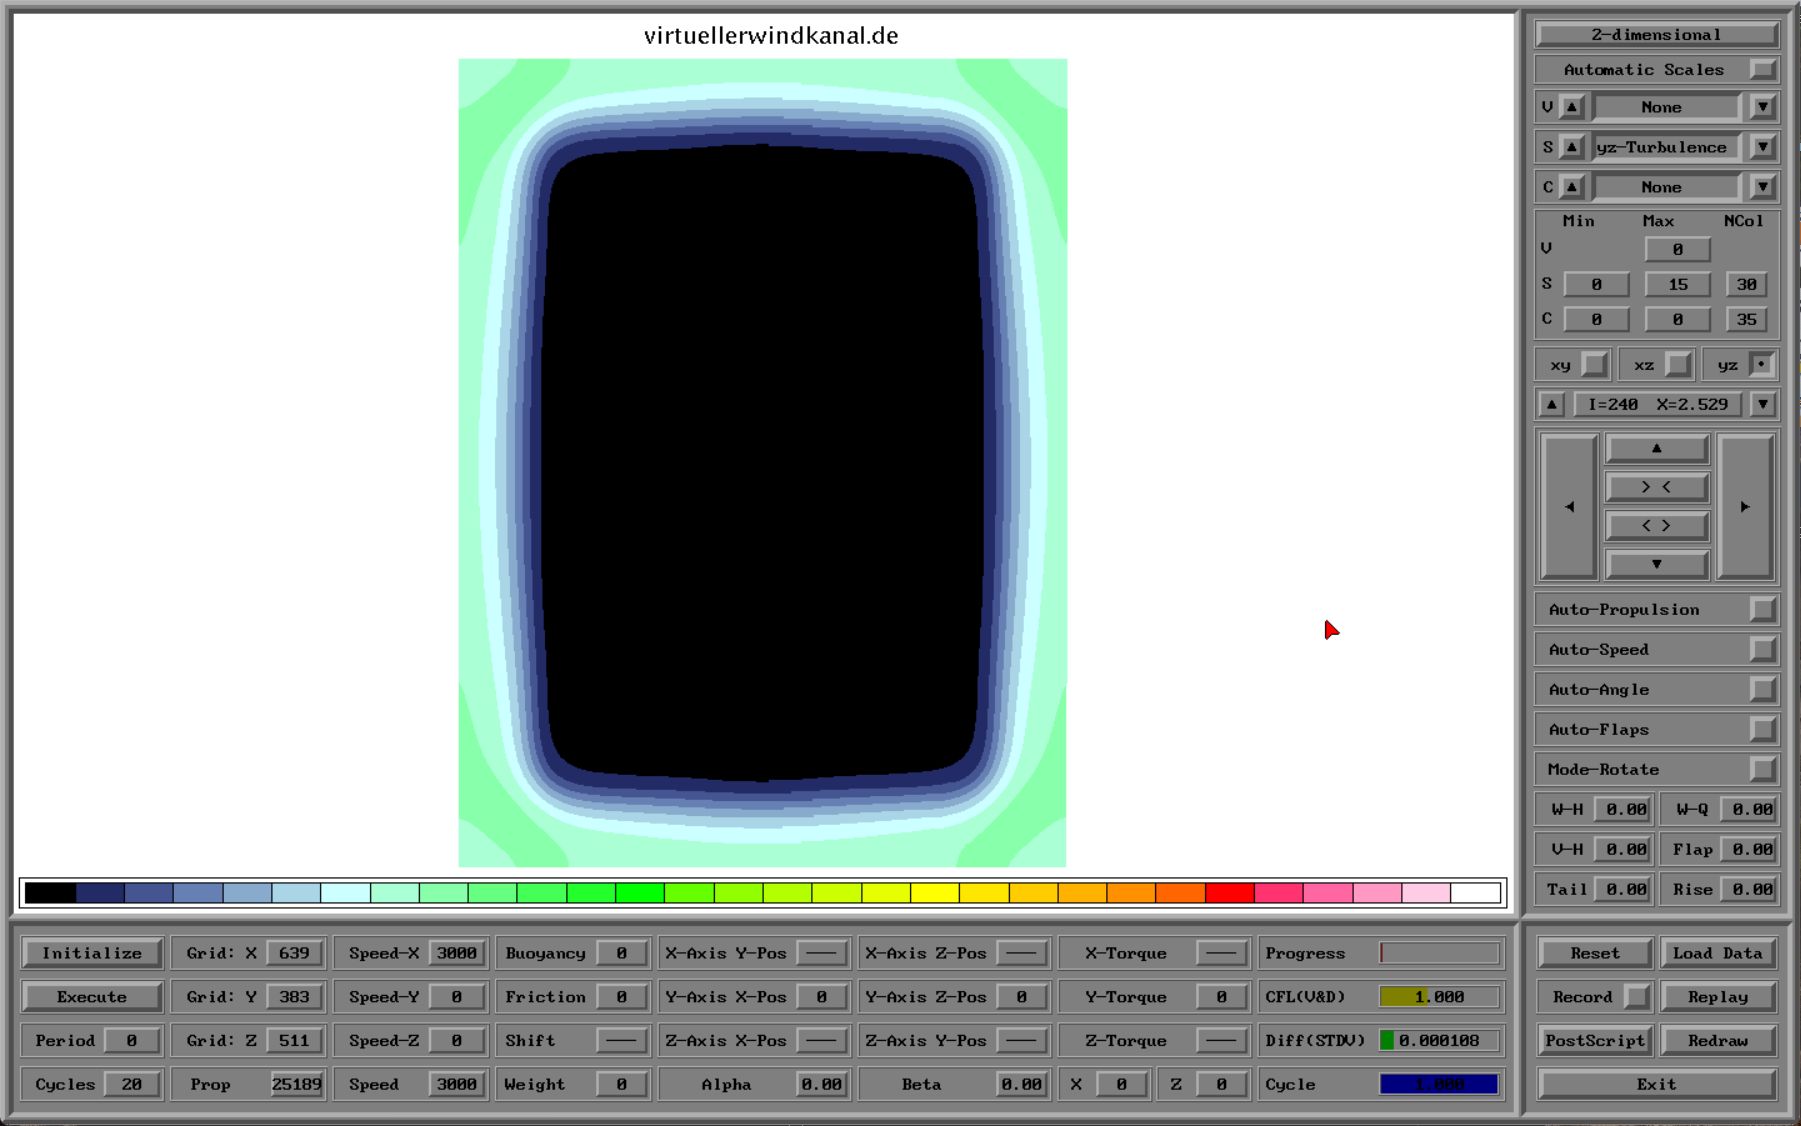Click the 2-dimensional button

pos(1656,35)
